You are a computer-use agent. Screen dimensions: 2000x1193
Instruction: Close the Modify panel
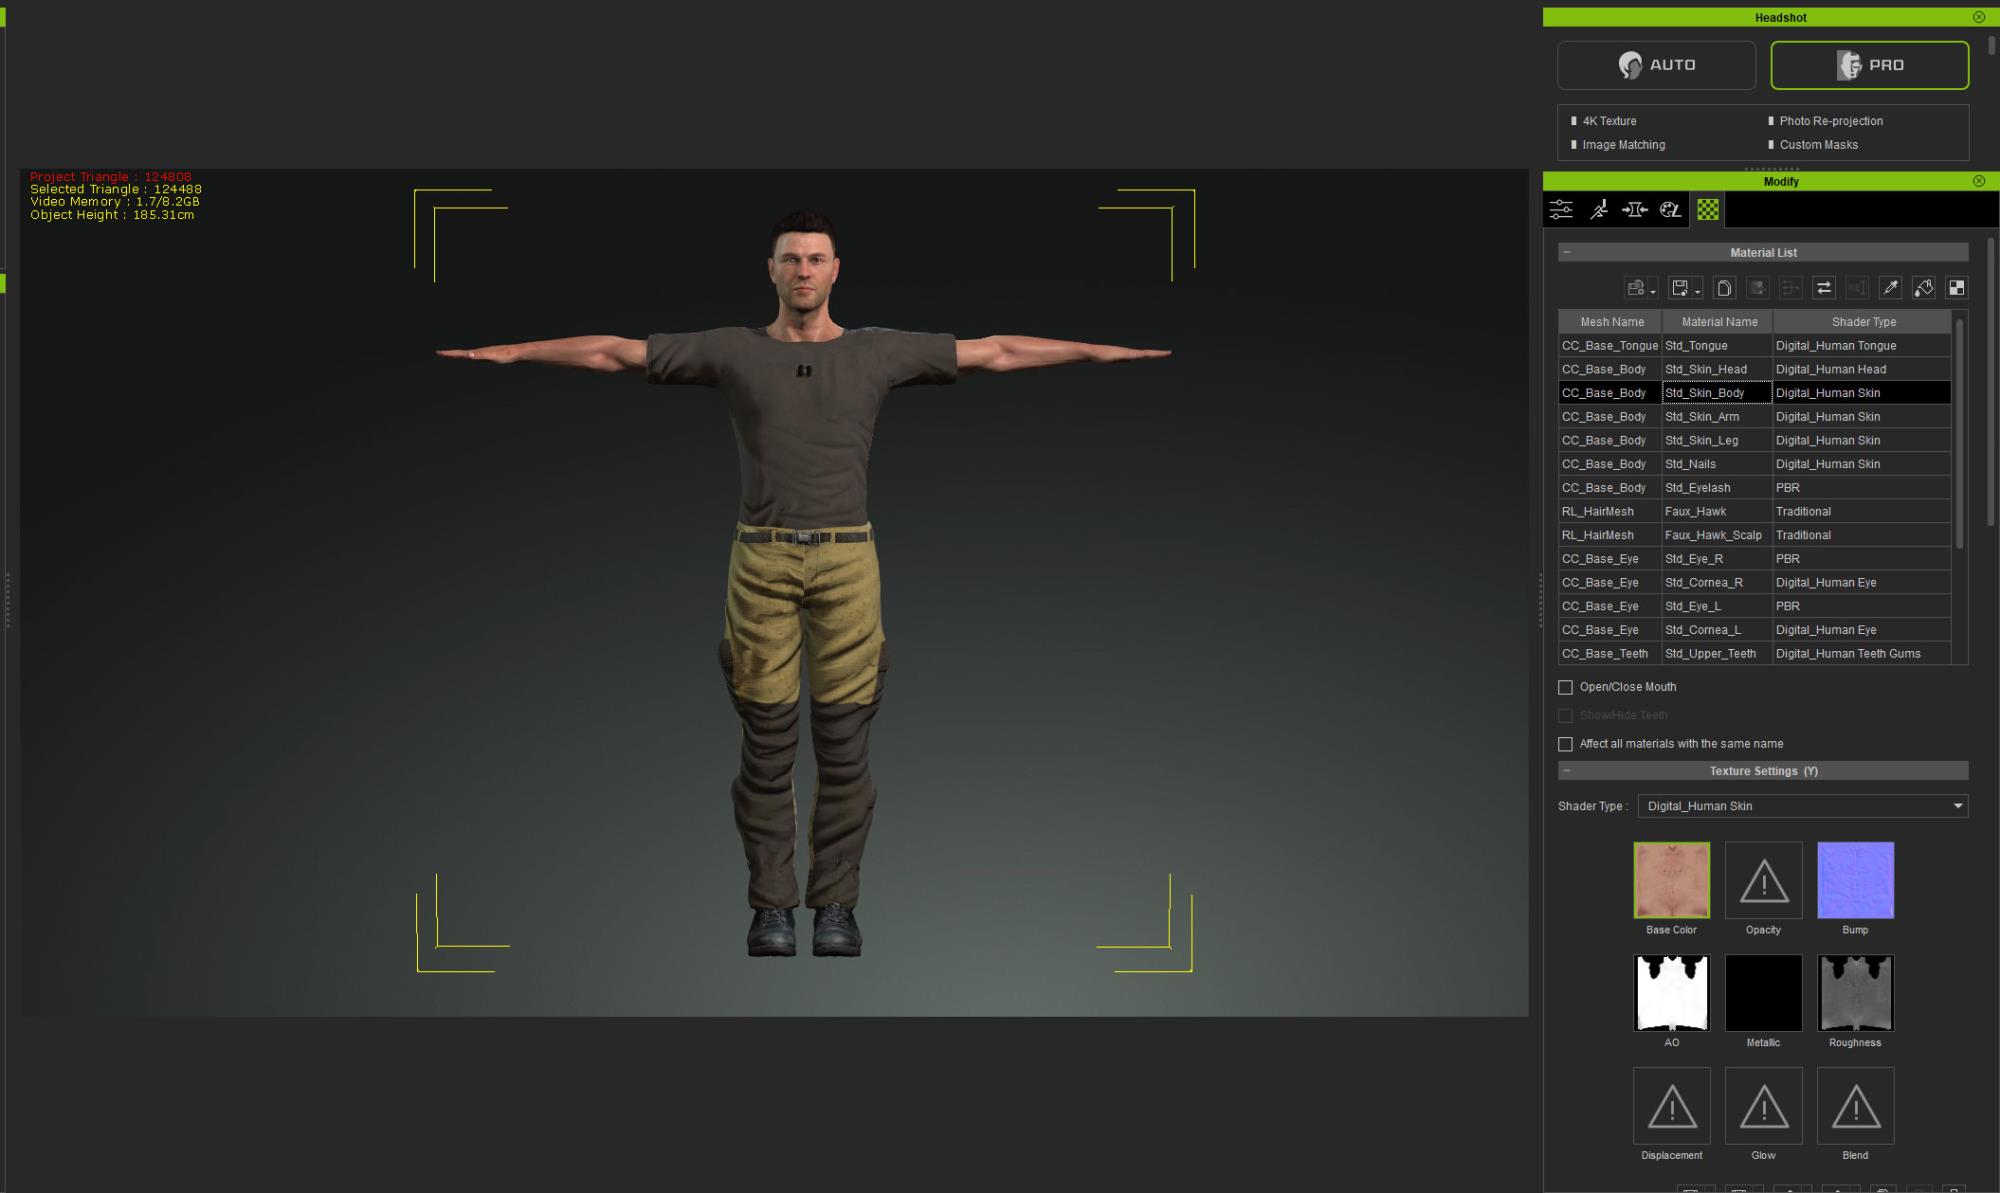click(x=1979, y=181)
